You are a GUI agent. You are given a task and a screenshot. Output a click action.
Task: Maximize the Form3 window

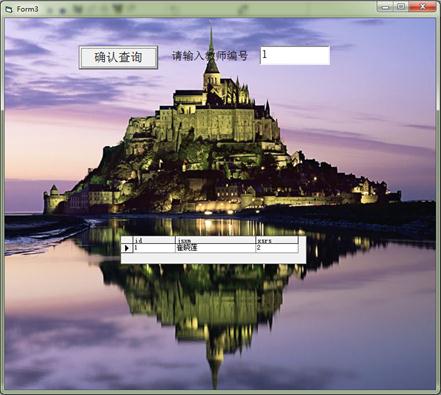coord(400,7)
